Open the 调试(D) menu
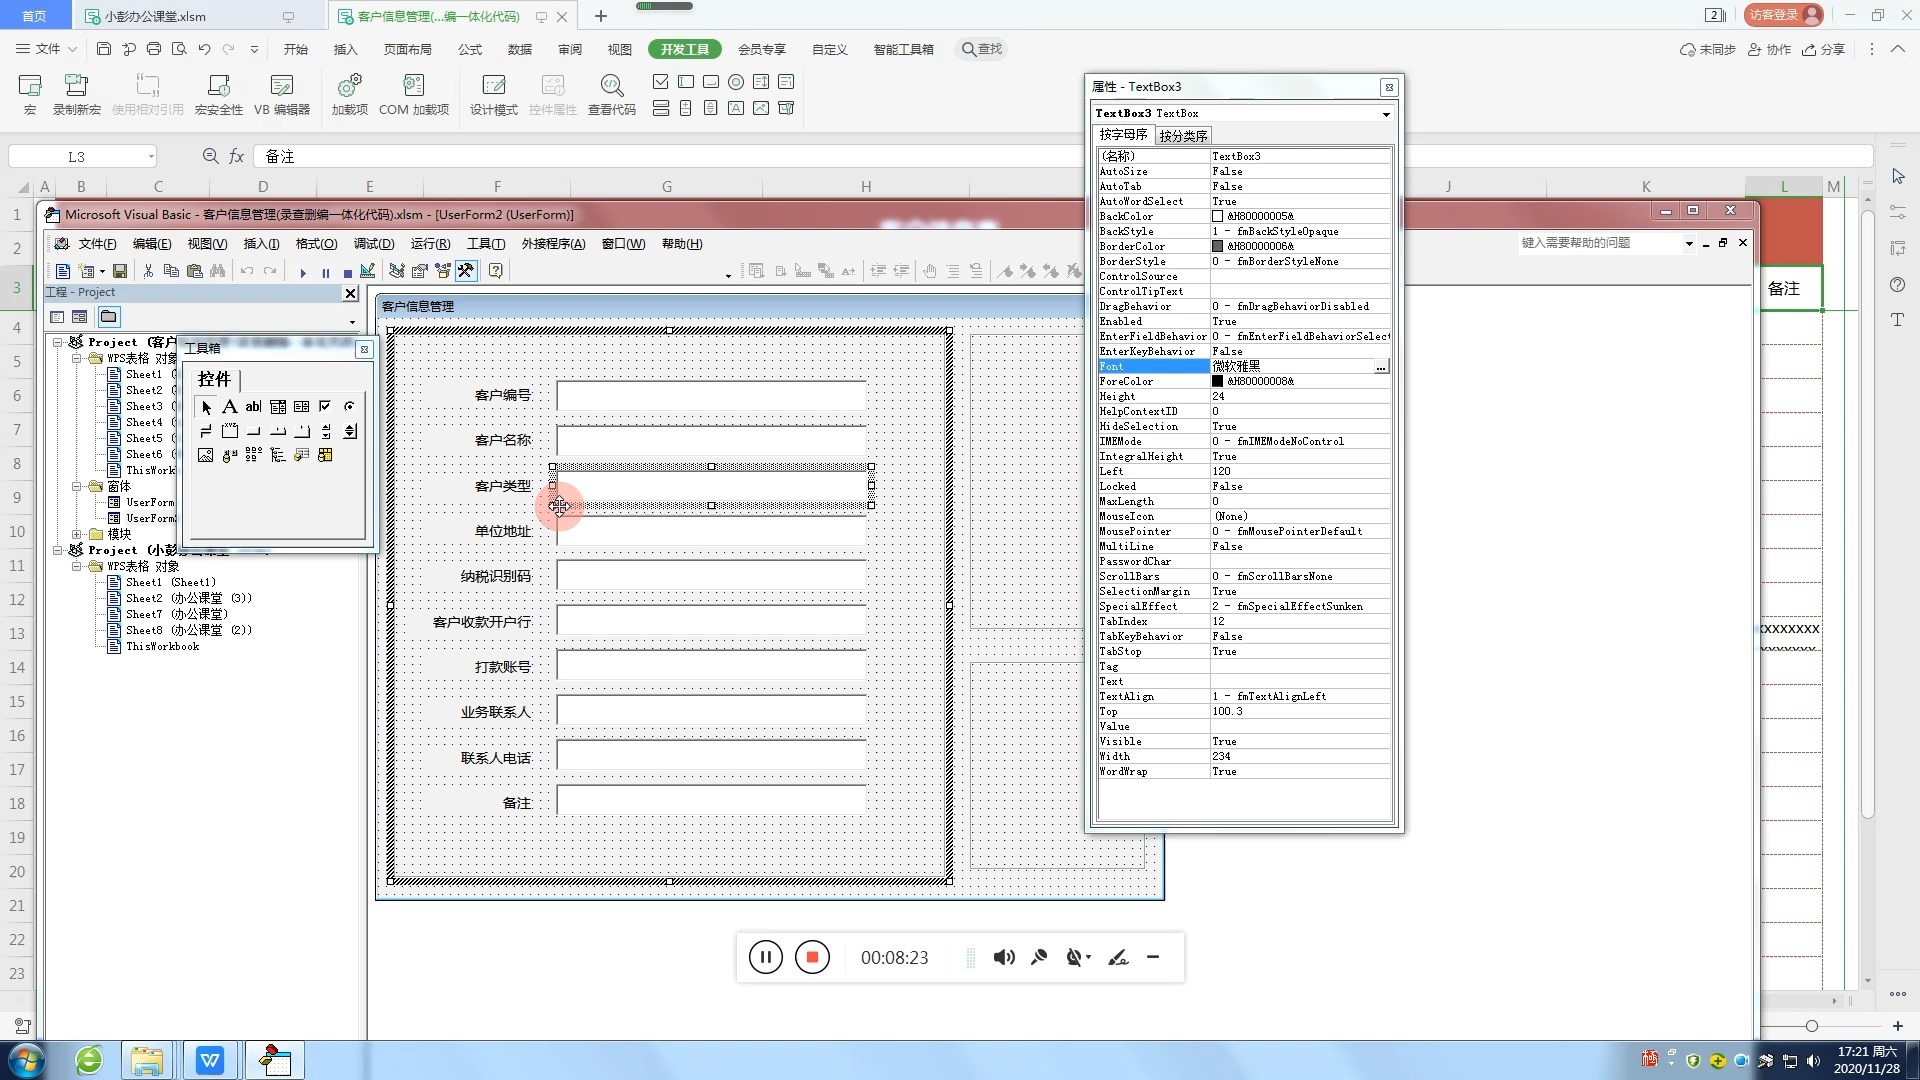The width and height of the screenshot is (1920, 1080). coord(373,244)
